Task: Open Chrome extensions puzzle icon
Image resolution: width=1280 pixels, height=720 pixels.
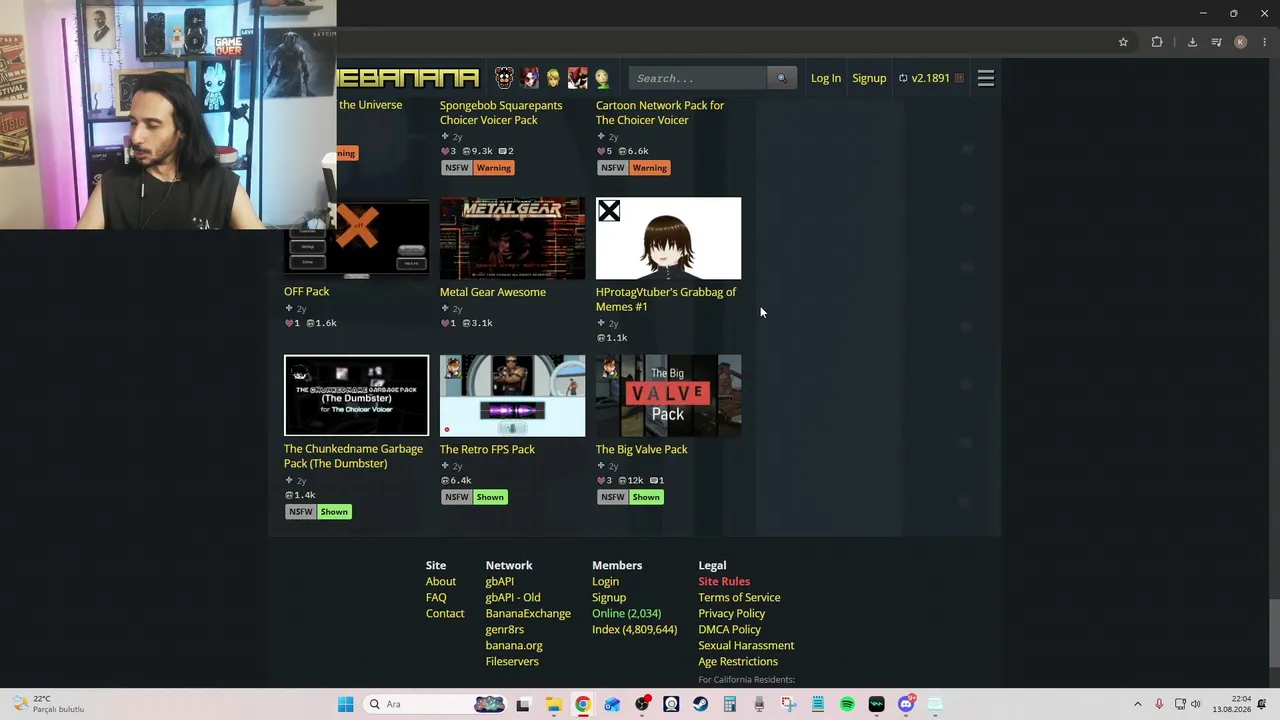Action: (1157, 42)
